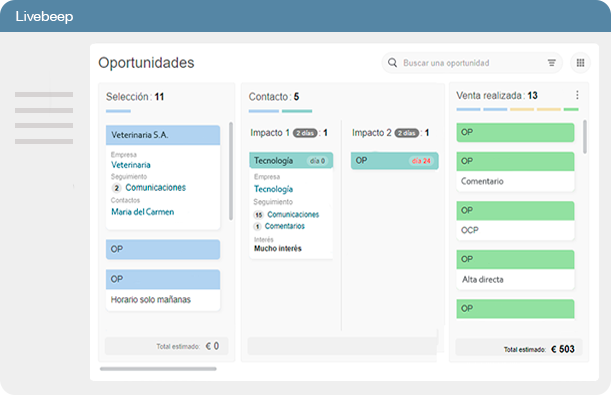Click the horizontal board scrollbar

(x=158, y=369)
